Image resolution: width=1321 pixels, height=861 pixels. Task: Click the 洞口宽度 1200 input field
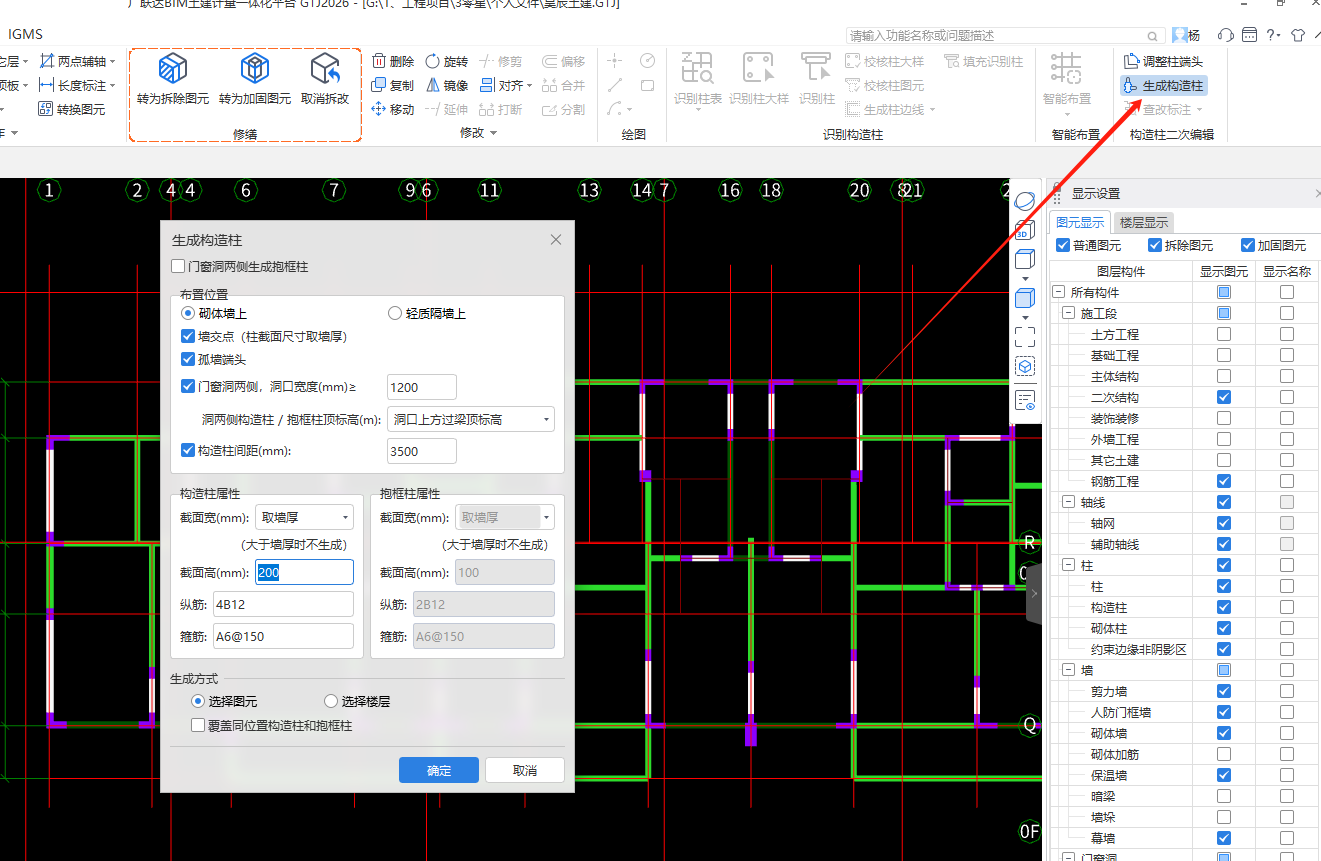coord(422,387)
